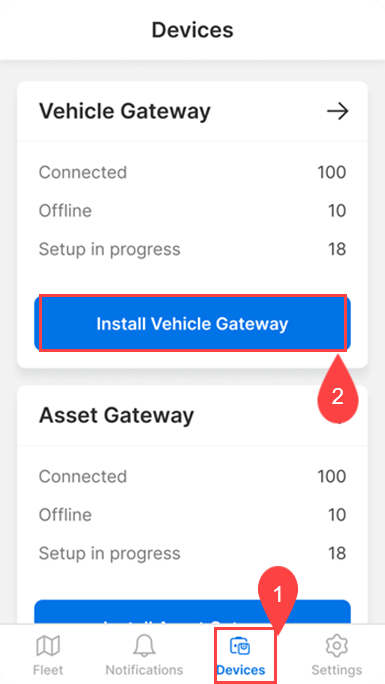Click Setup in progress under Vehicle Gateway
Viewport: 385px width, 684px height.
coord(109,250)
